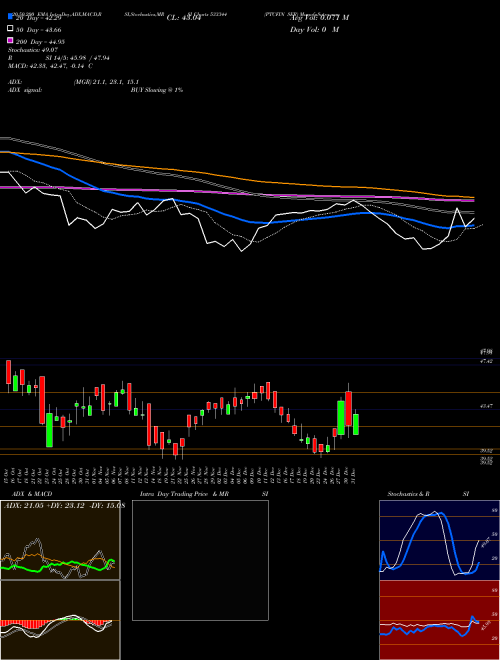The height and width of the screenshot is (660, 500).
Task: Click the ADX (MGR) values line
Action: (73, 82)
